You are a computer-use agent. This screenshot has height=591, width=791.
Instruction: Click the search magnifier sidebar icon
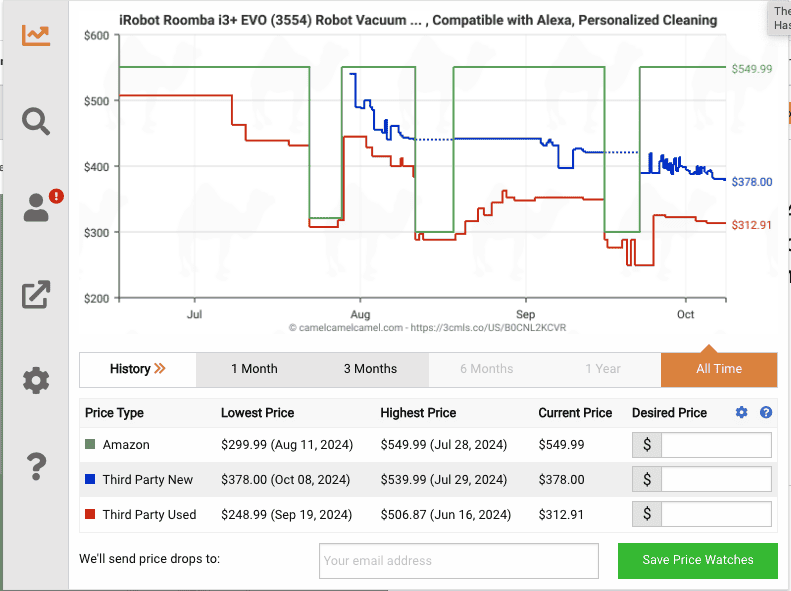click(36, 122)
